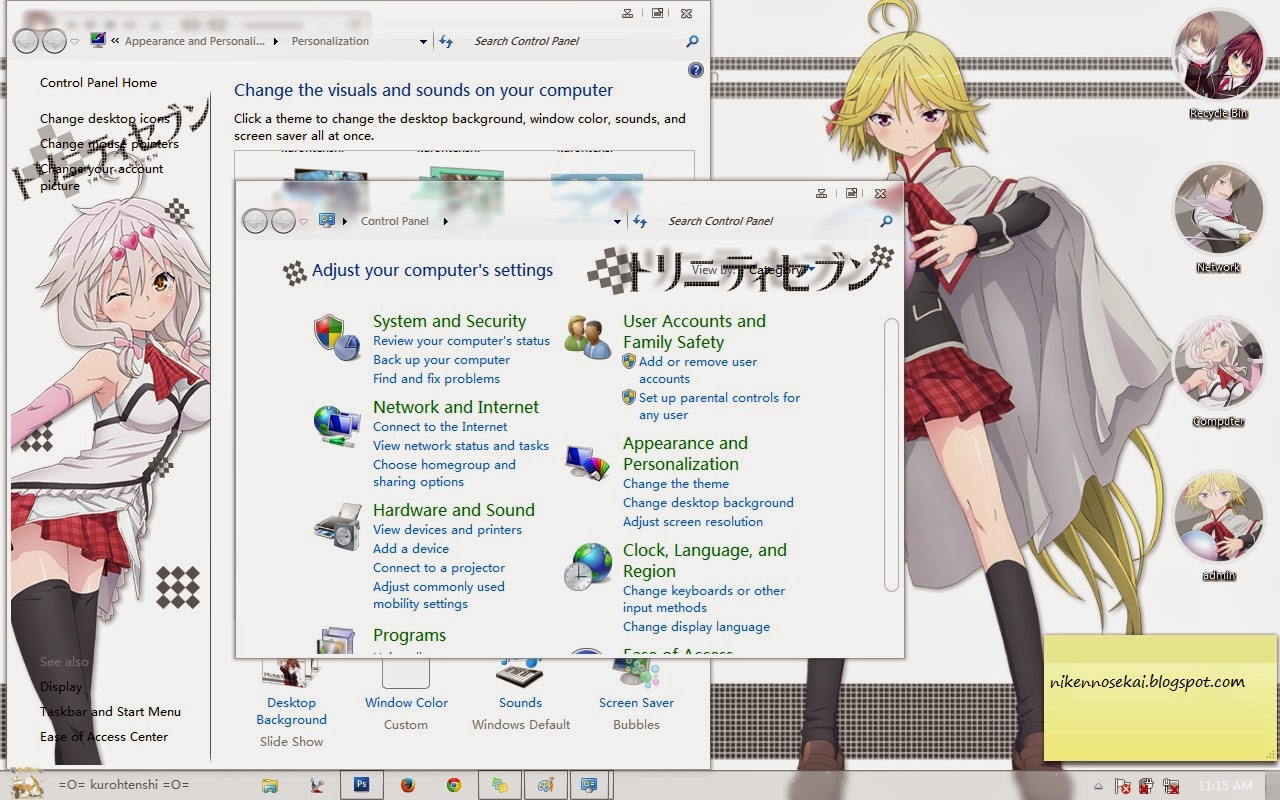Screen dimensions: 1280x800
Task: Open Computer desktop icon
Action: (x=1217, y=364)
